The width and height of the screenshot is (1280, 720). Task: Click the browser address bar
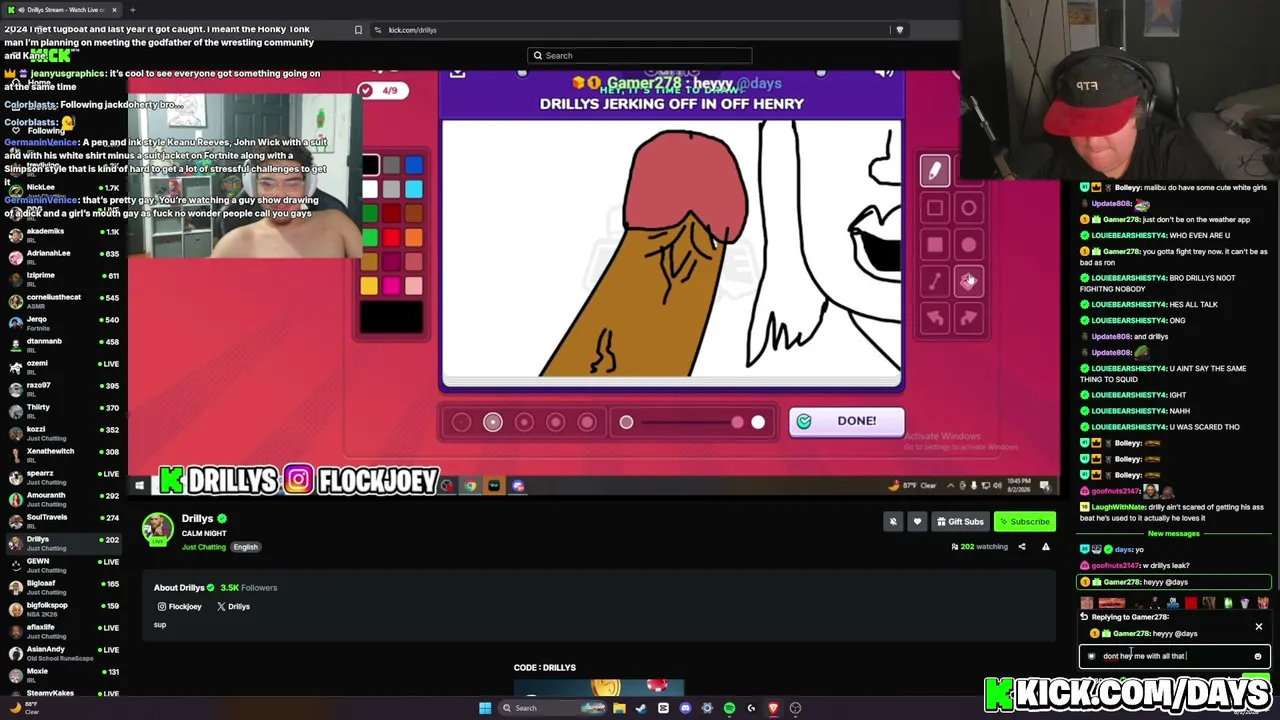pos(630,30)
